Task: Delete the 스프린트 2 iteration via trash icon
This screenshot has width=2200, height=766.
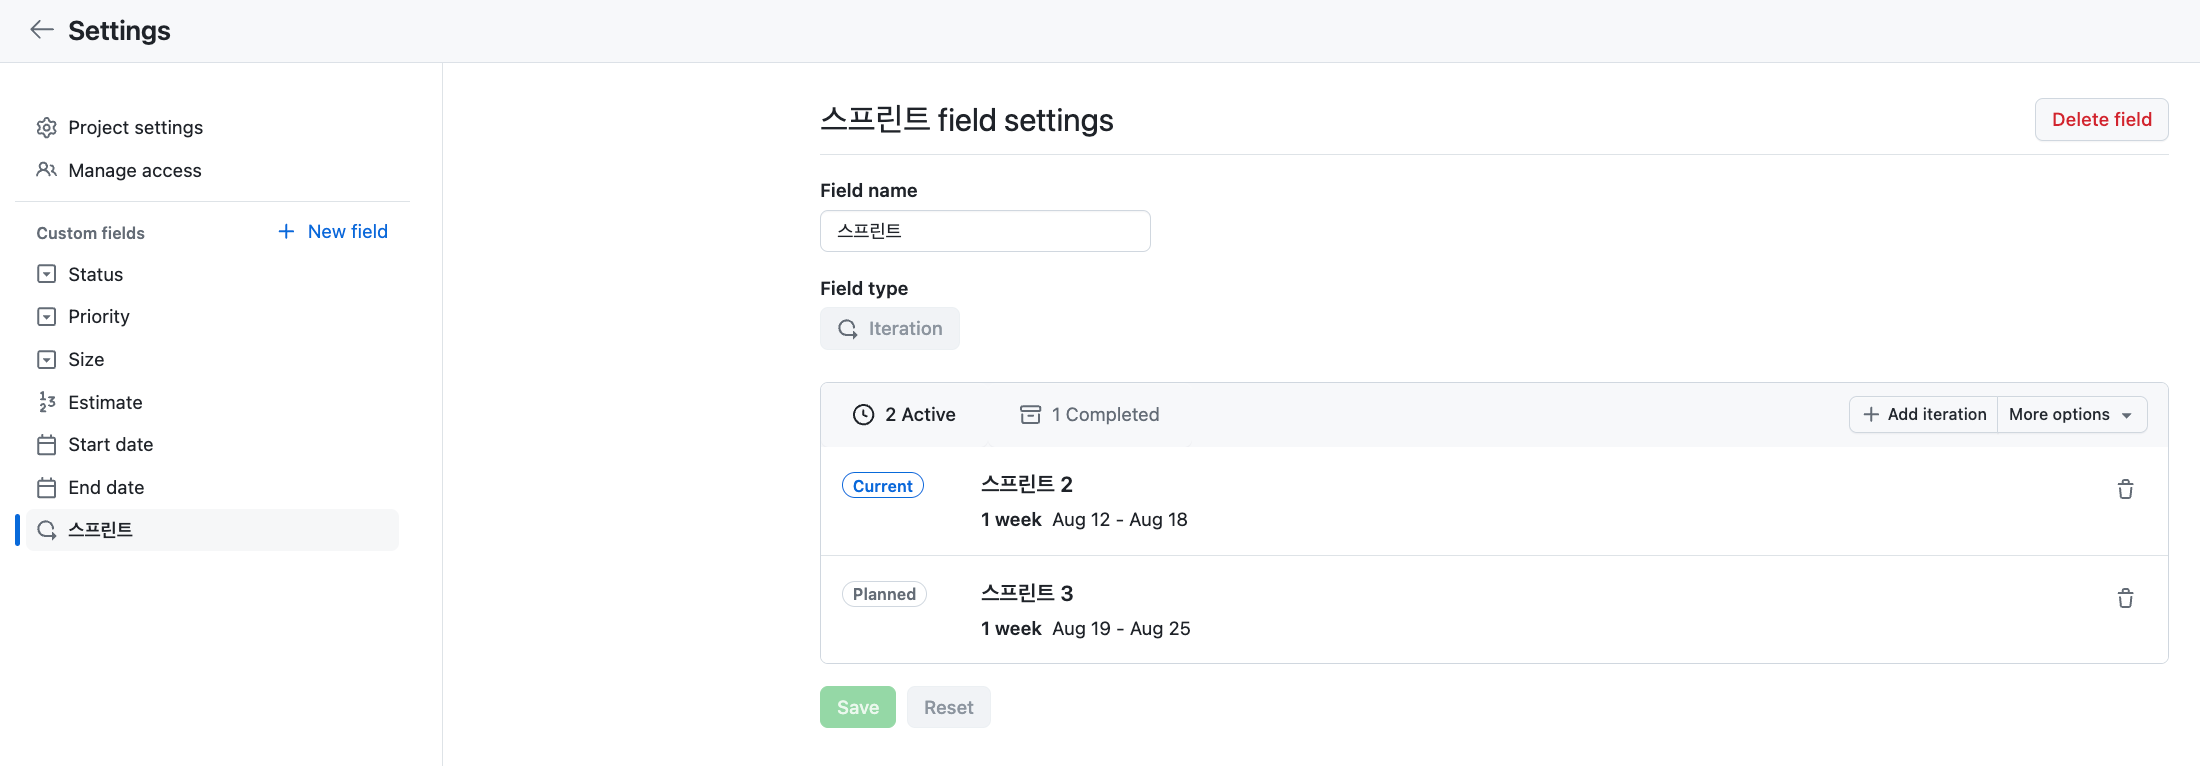Action: [x=2125, y=489]
